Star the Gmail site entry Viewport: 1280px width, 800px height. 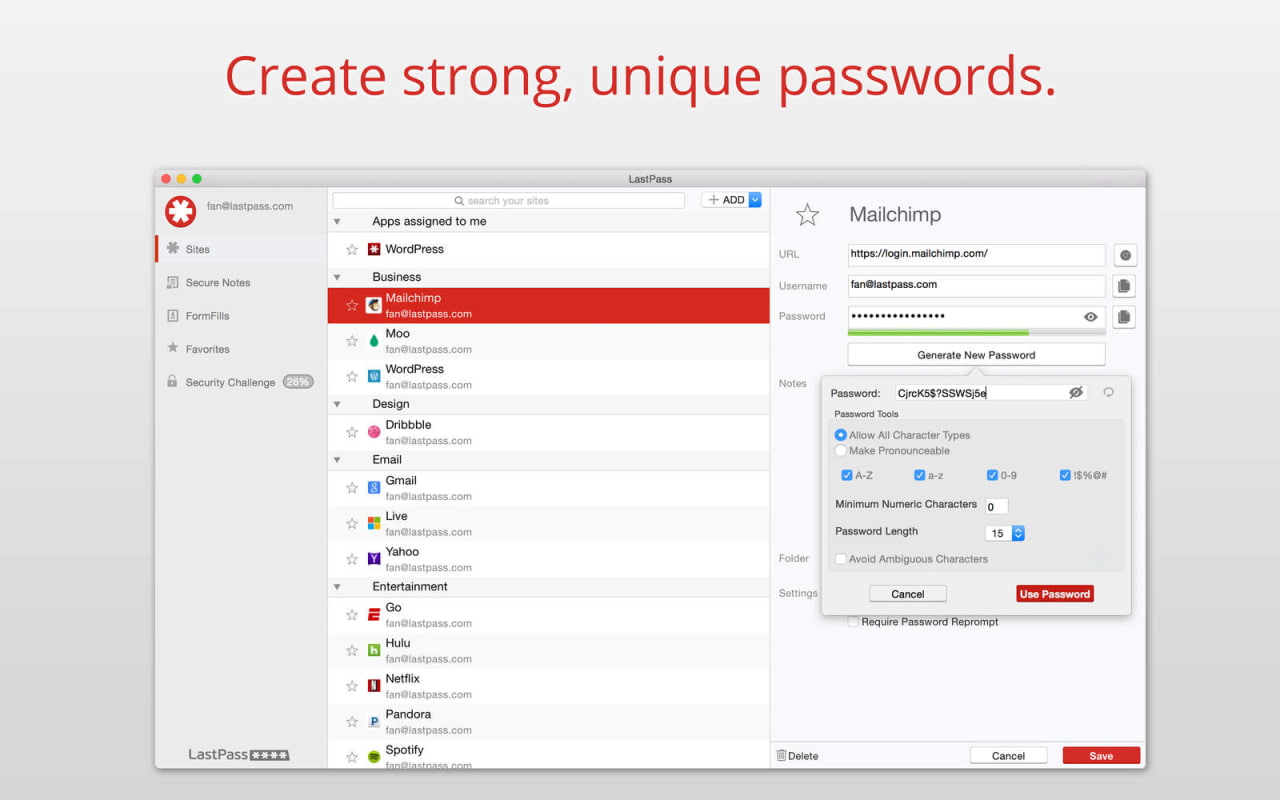[352, 488]
